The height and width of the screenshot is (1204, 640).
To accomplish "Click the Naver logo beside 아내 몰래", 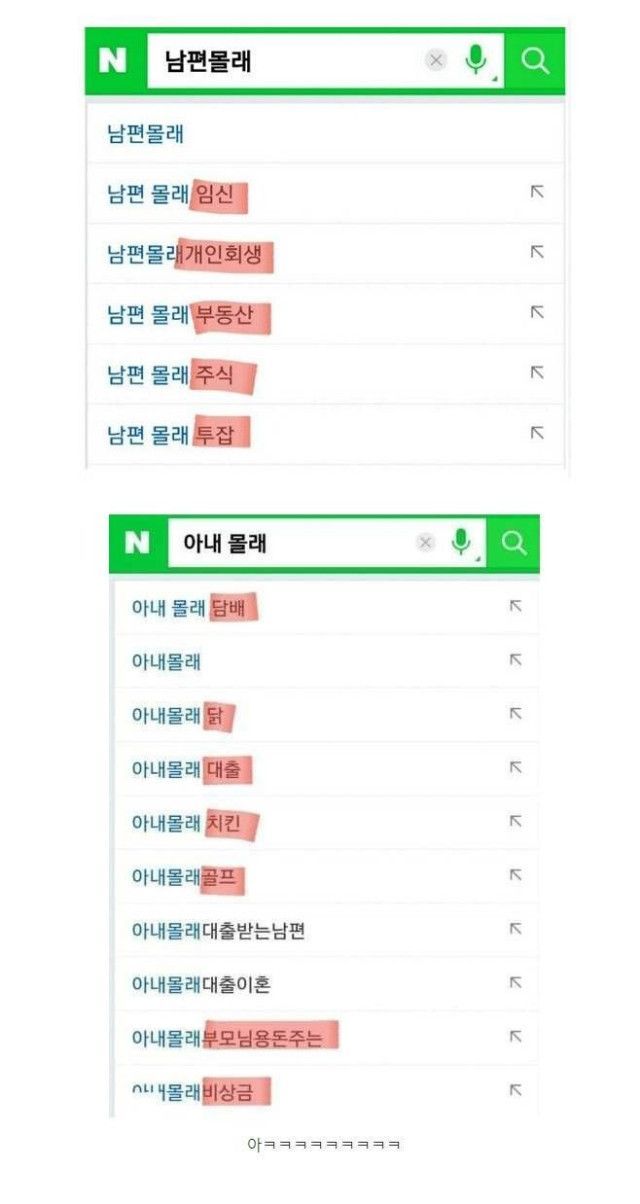I will tap(137, 543).
